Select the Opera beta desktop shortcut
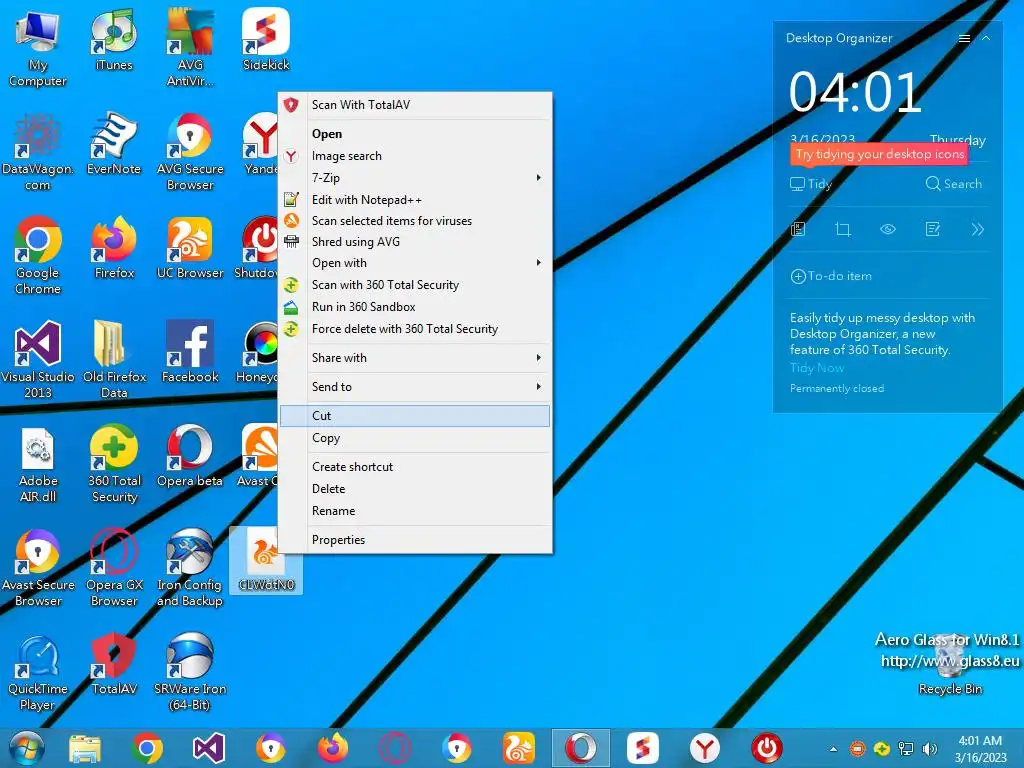 pyautogui.click(x=190, y=456)
